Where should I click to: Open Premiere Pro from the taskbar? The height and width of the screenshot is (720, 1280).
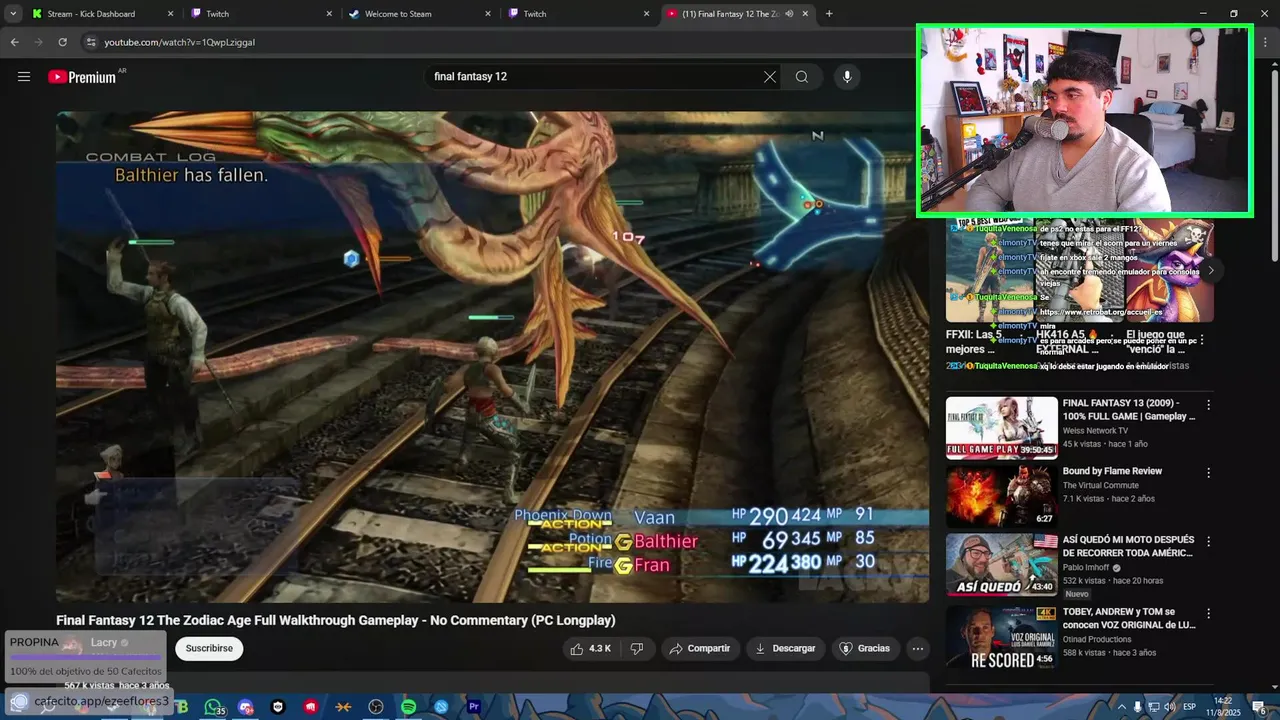click(x=474, y=707)
